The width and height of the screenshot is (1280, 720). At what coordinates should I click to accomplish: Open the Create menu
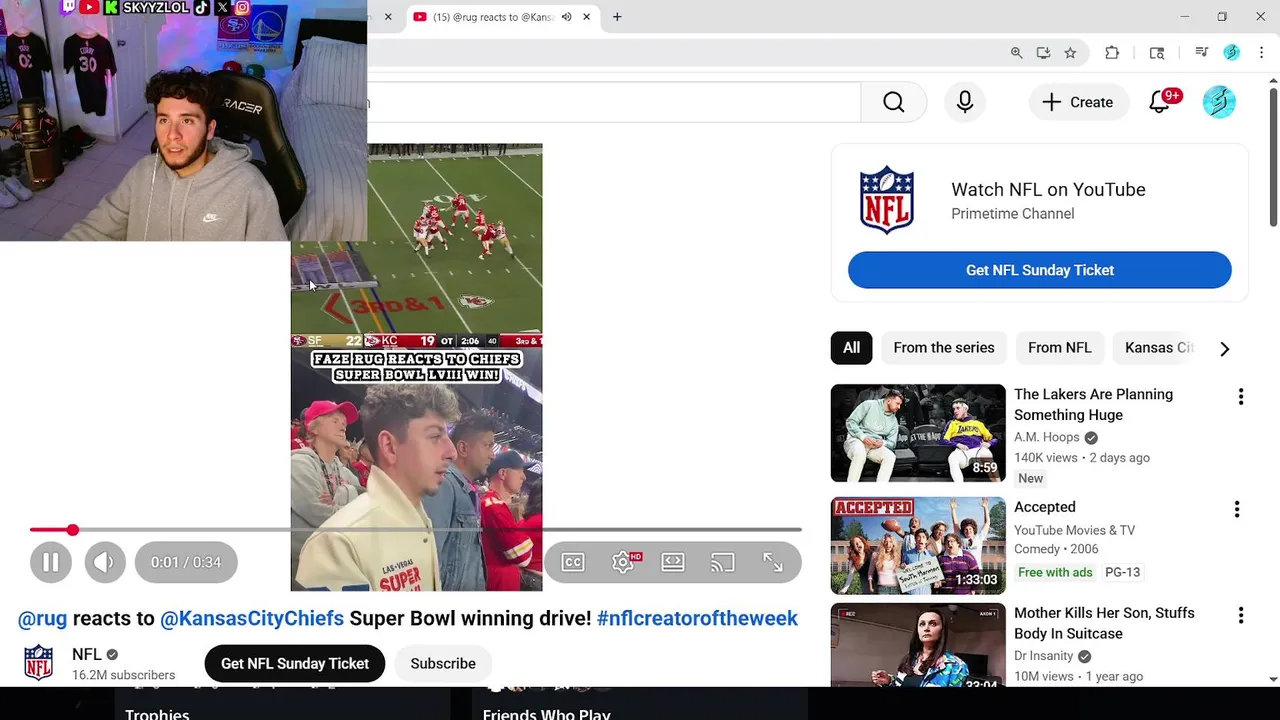1077,102
